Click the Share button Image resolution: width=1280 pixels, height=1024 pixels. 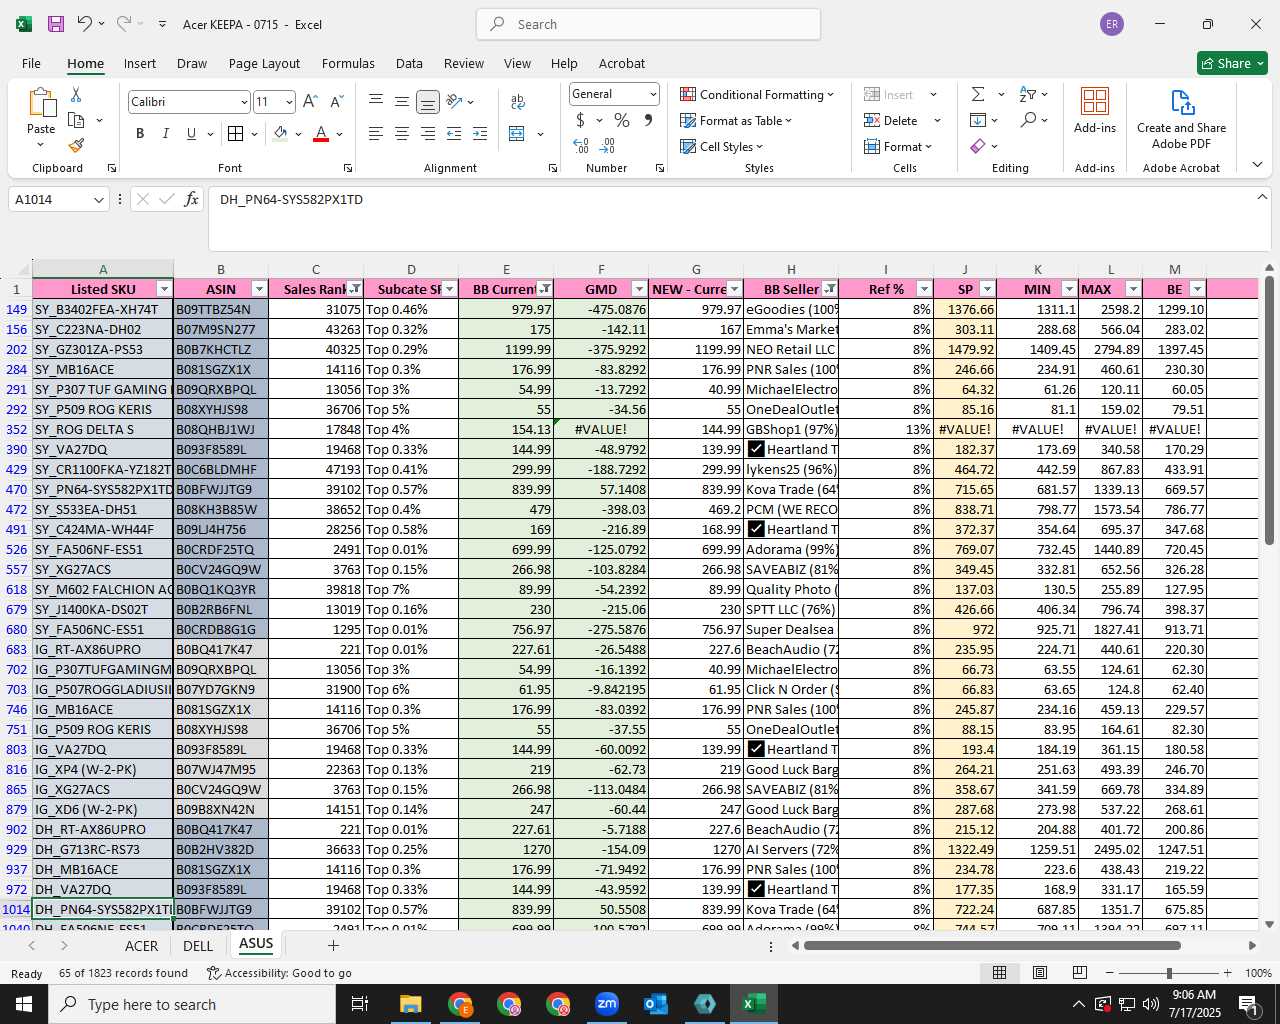click(1232, 63)
